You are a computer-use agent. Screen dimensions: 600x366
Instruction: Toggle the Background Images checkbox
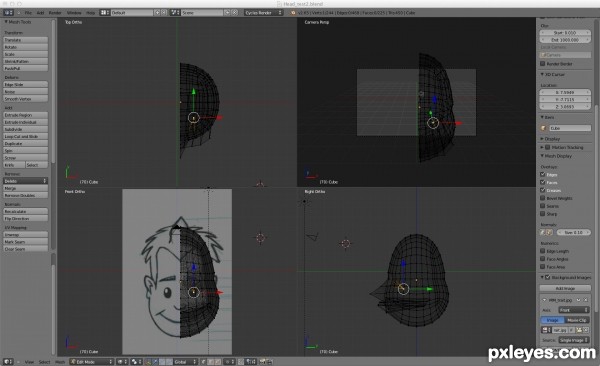(x=548, y=277)
